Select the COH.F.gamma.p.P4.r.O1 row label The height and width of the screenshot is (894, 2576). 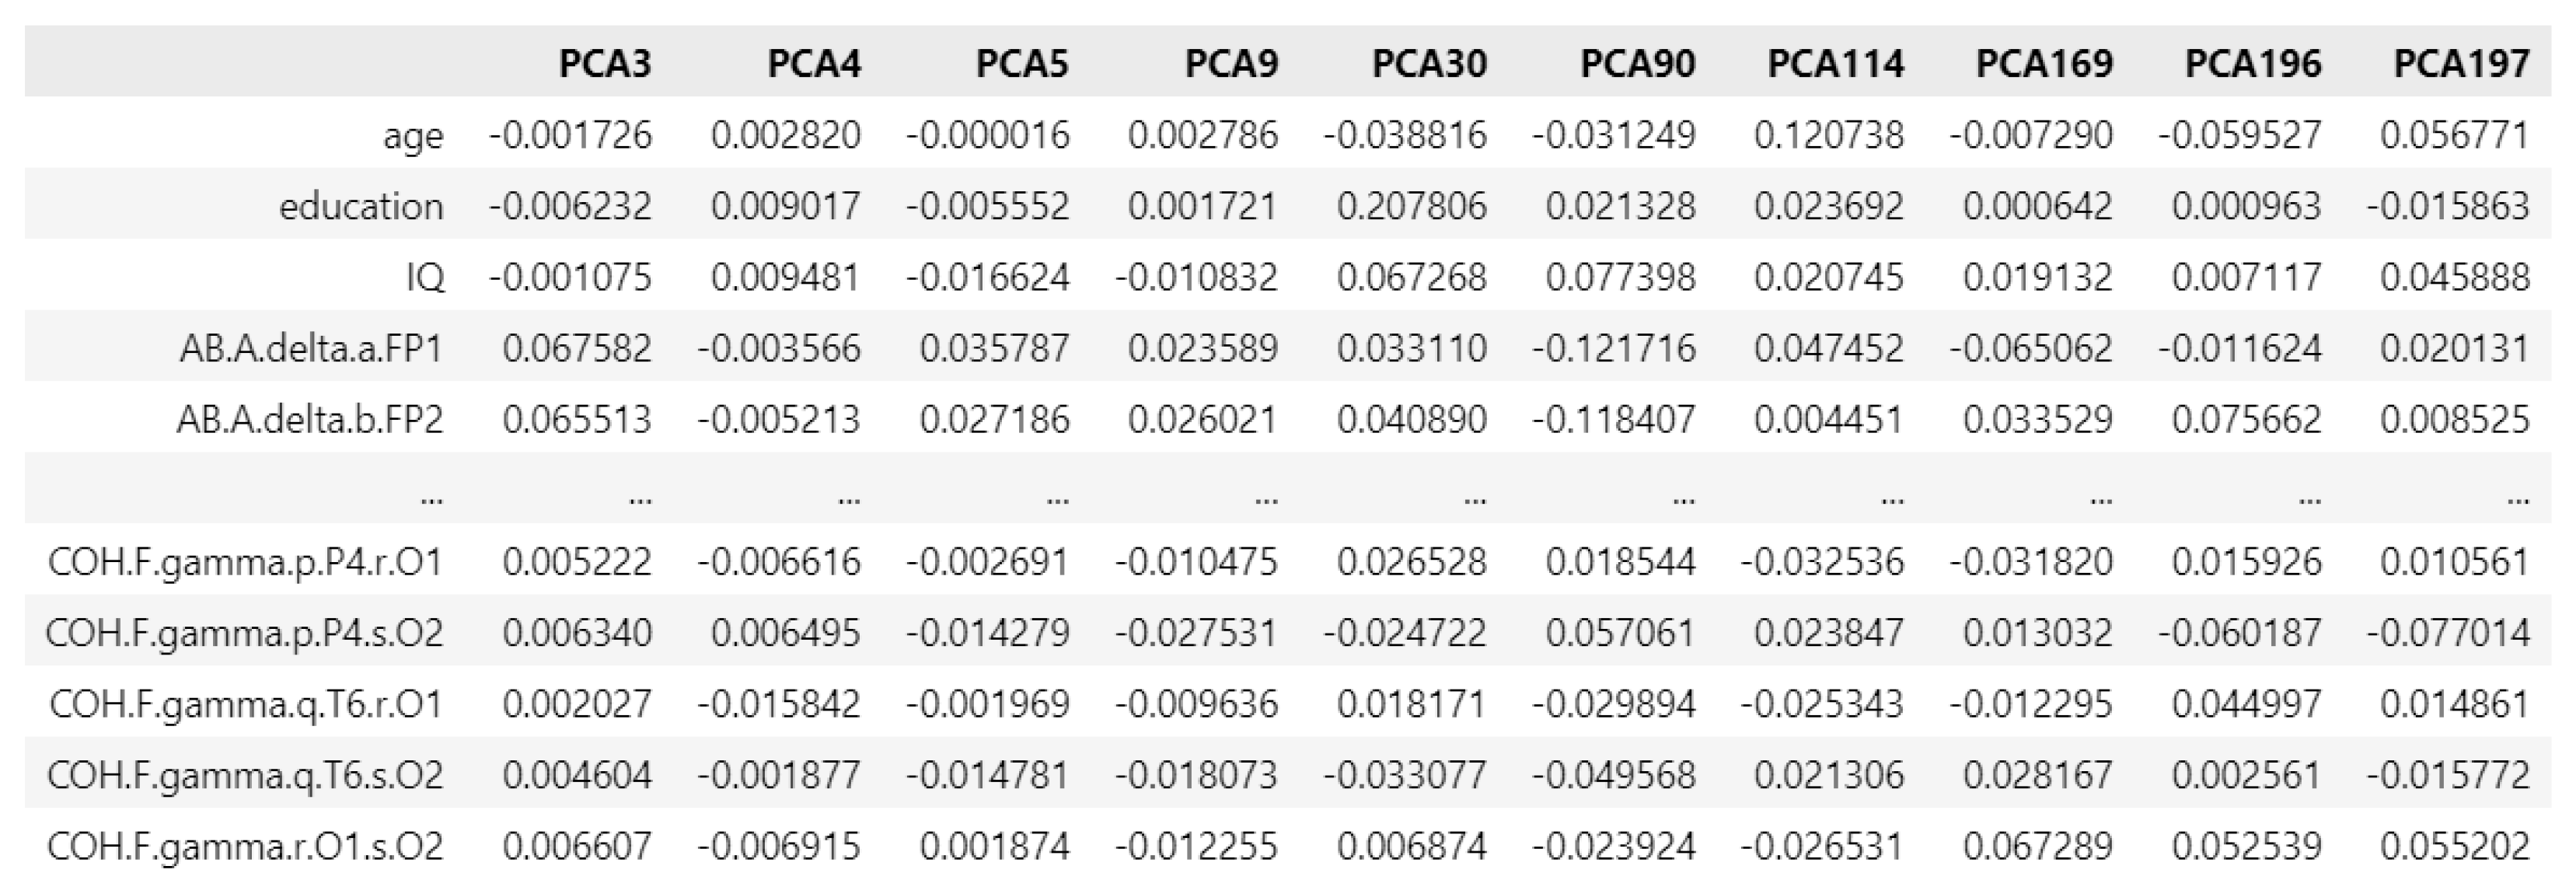[x=245, y=562]
